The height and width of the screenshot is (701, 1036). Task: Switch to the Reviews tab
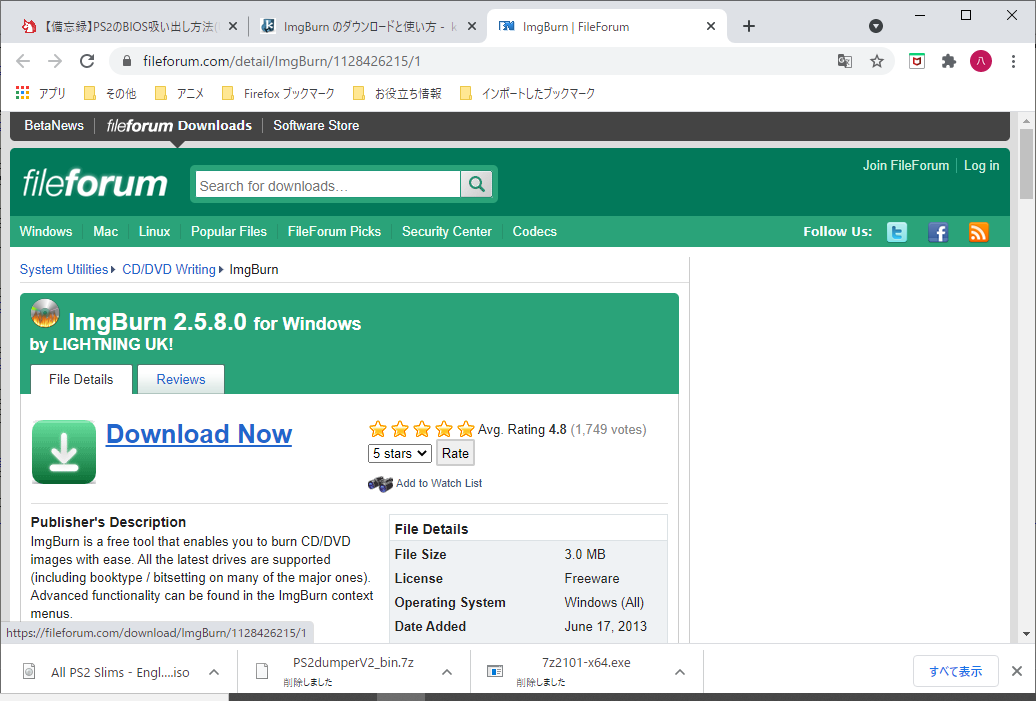(x=180, y=379)
